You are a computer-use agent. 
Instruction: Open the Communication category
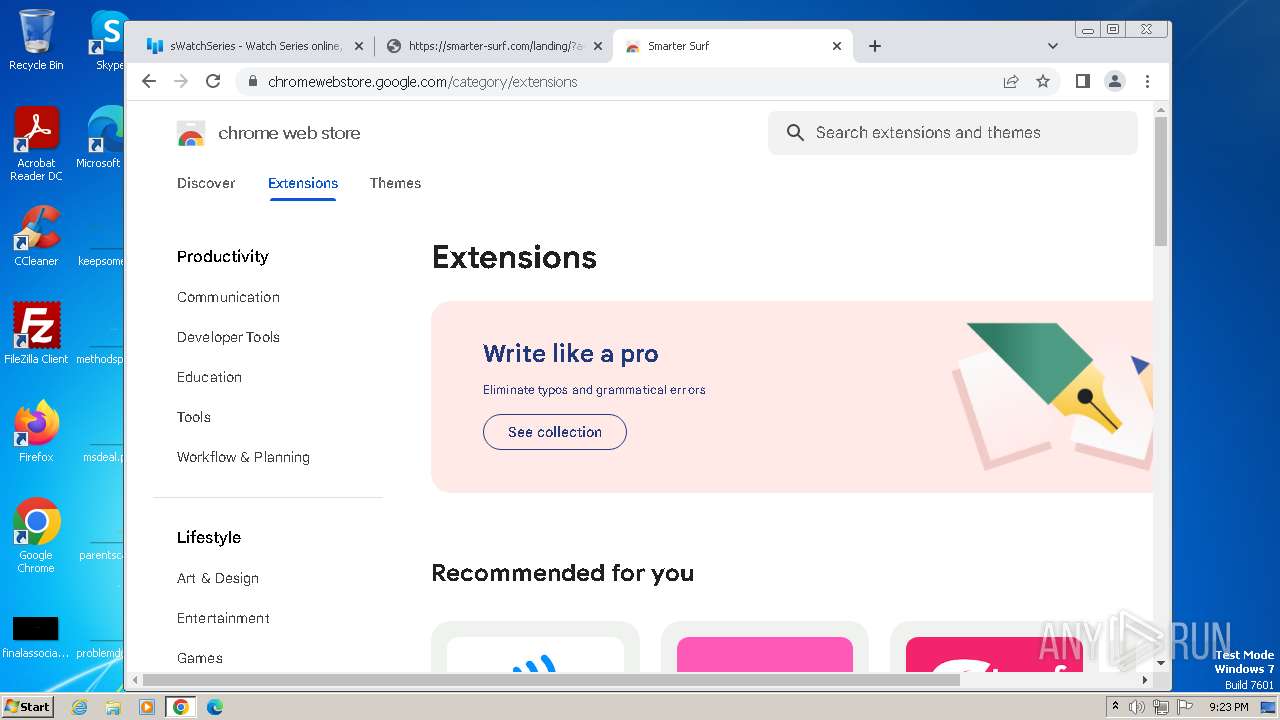coord(228,297)
